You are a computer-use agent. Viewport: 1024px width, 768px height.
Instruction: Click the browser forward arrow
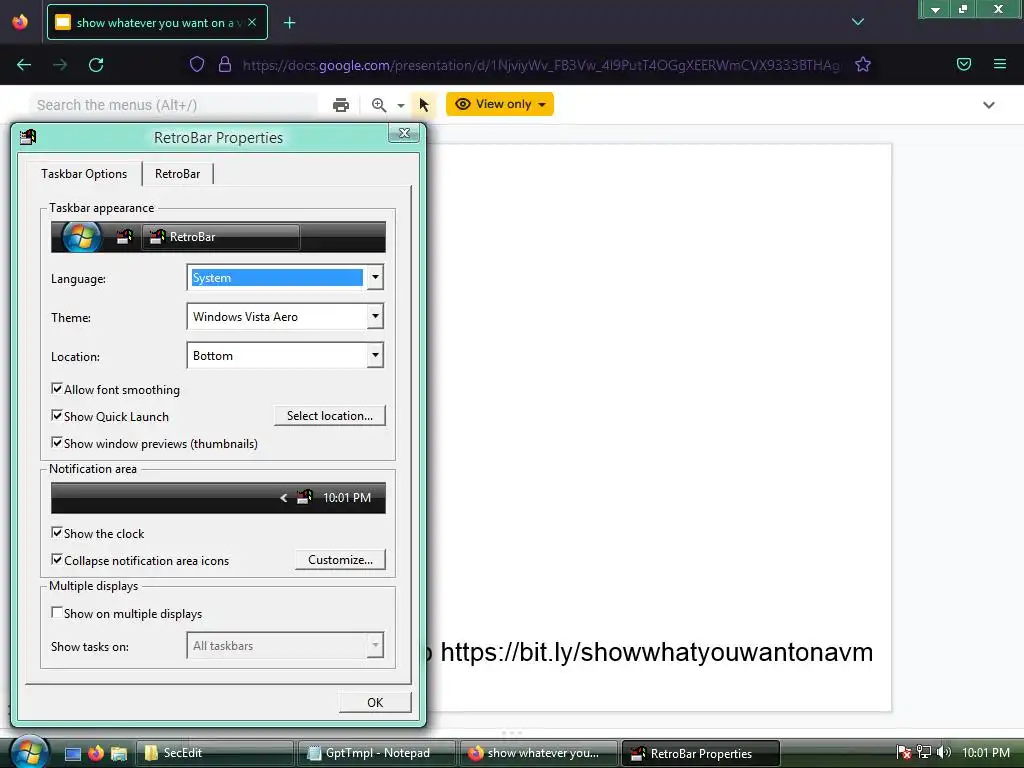point(60,65)
